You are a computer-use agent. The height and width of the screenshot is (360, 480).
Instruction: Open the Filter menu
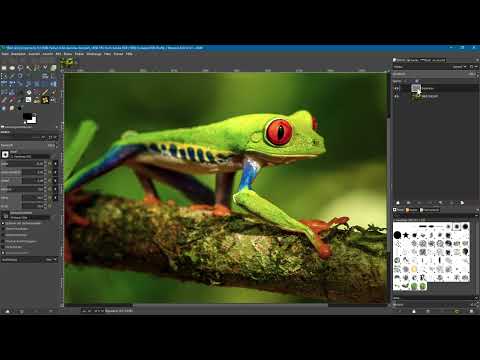(x=107, y=54)
